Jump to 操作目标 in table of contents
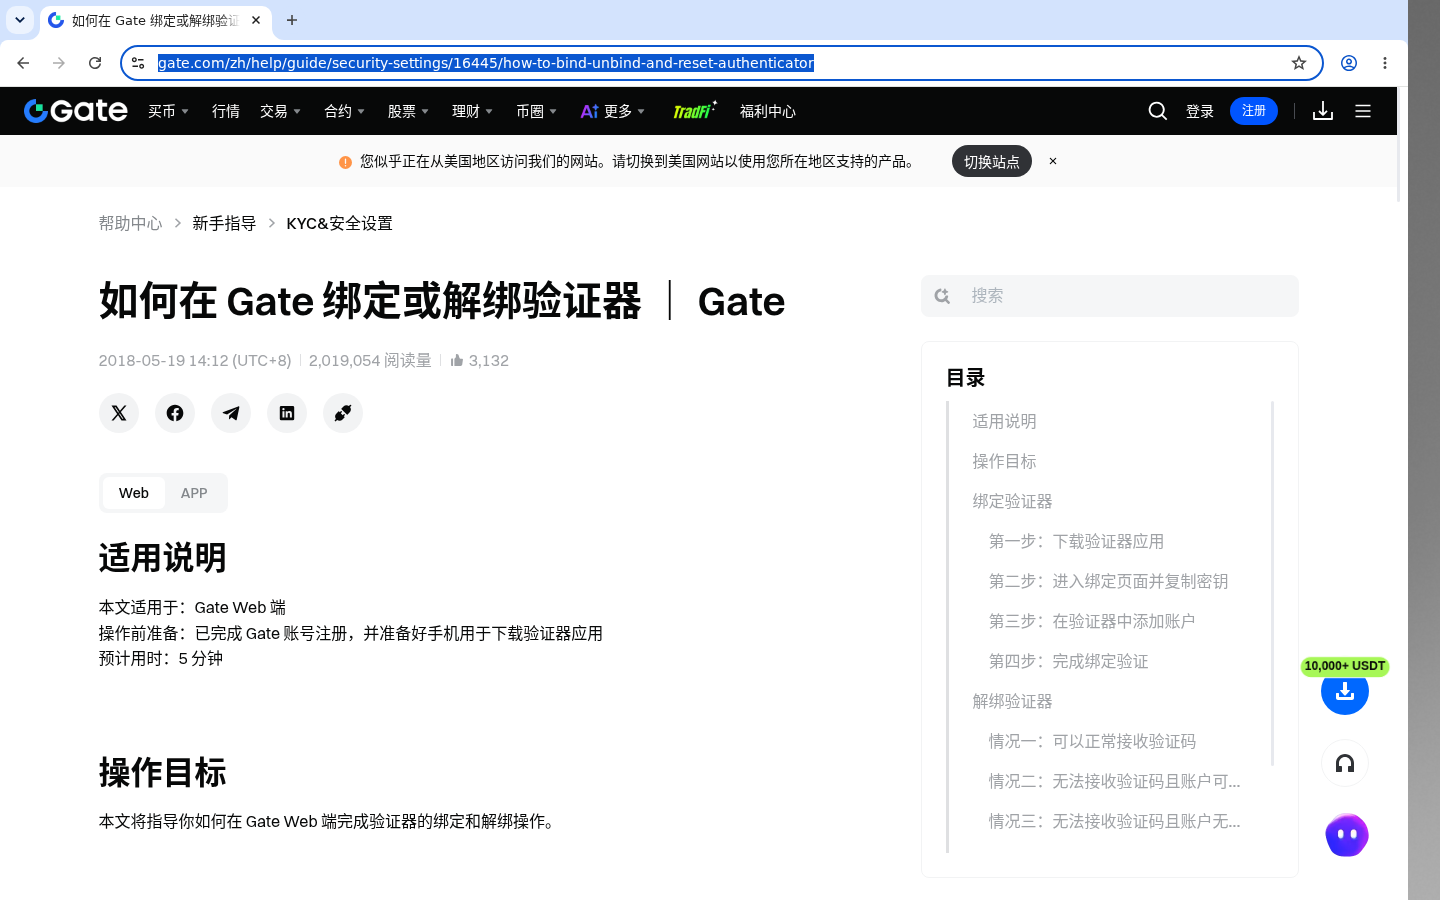This screenshot has width=1440, height=900. (1004, 461)
